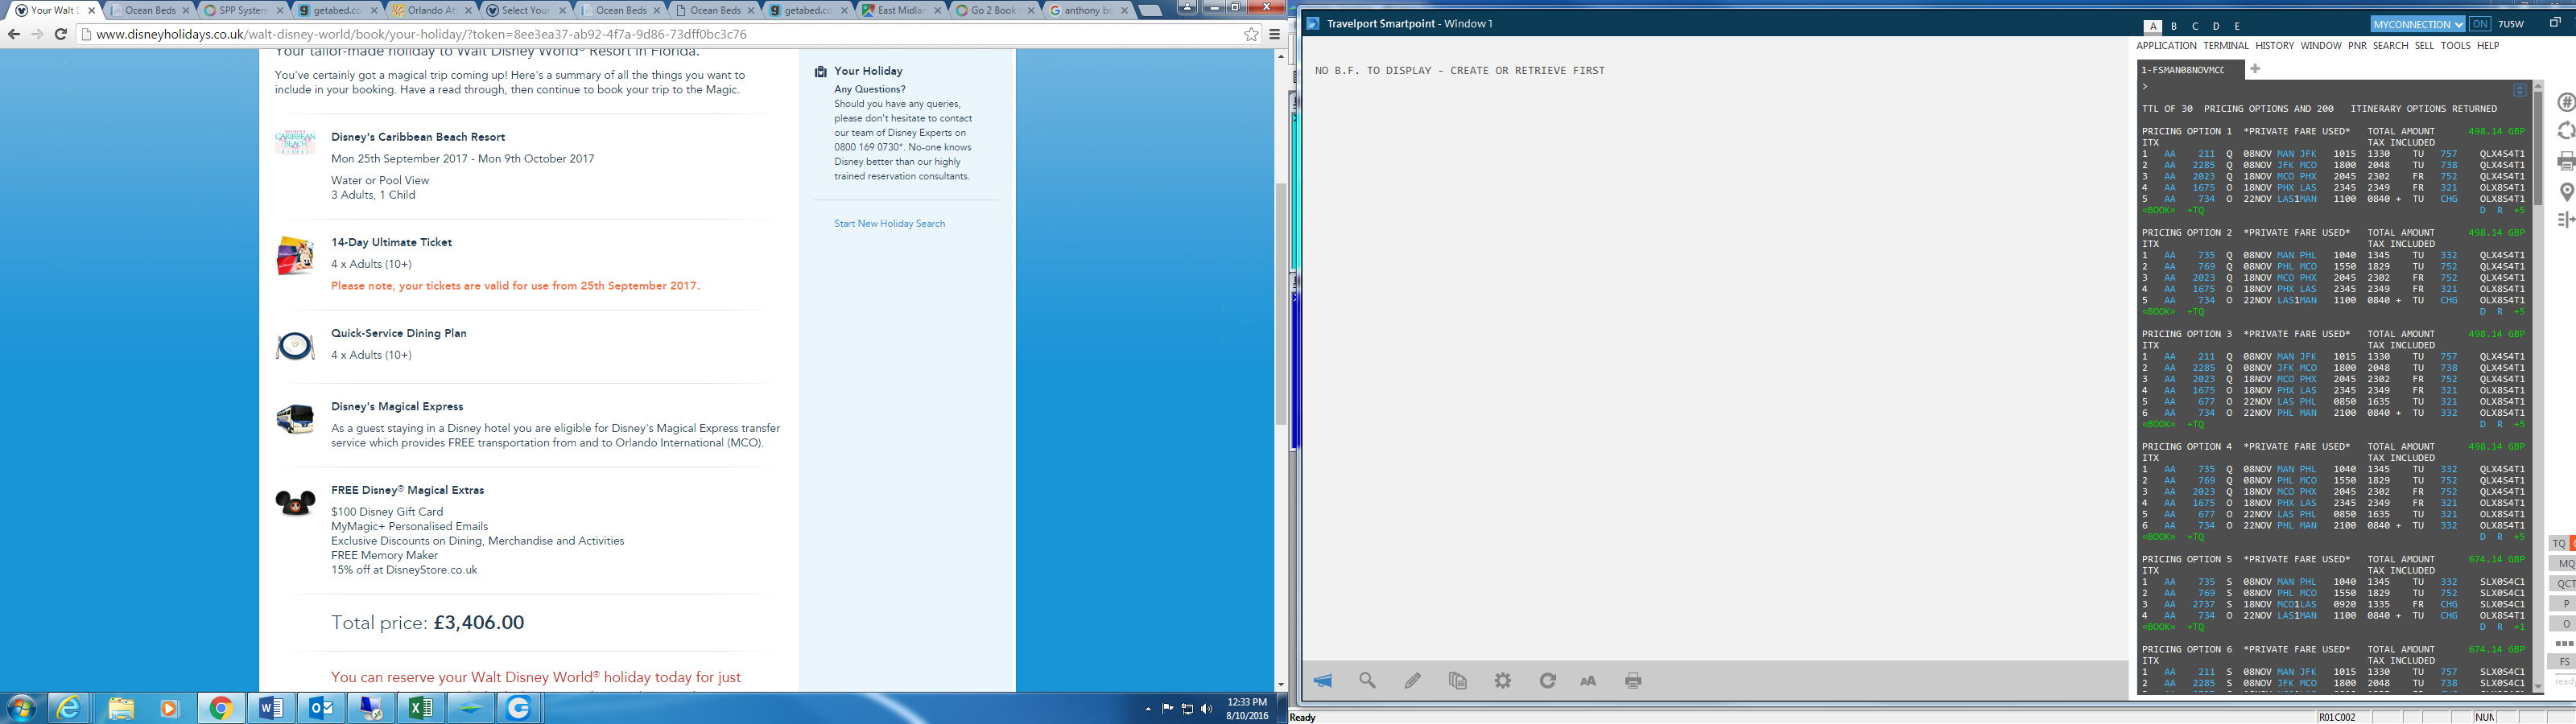Reload the Disney holidays page
Image resolution: width=2576 pixels, height=724 pixels.
point(61,34)
